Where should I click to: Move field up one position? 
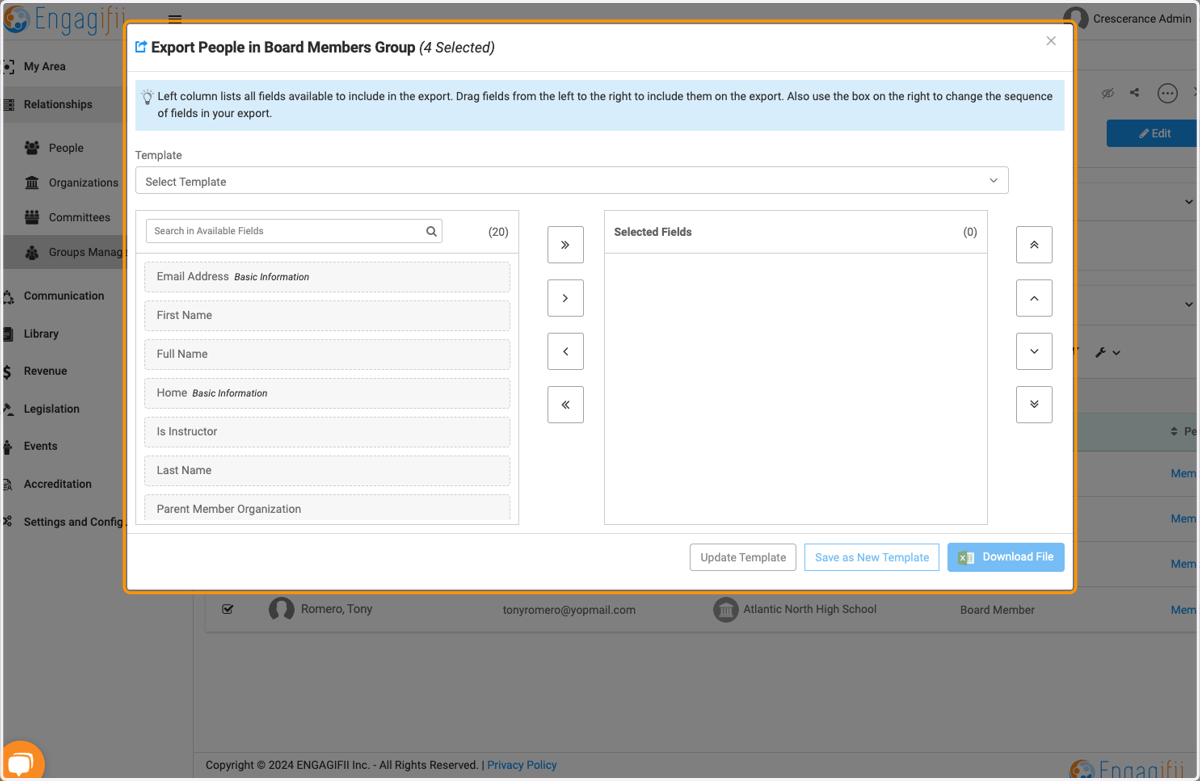tap(1034, 298)
